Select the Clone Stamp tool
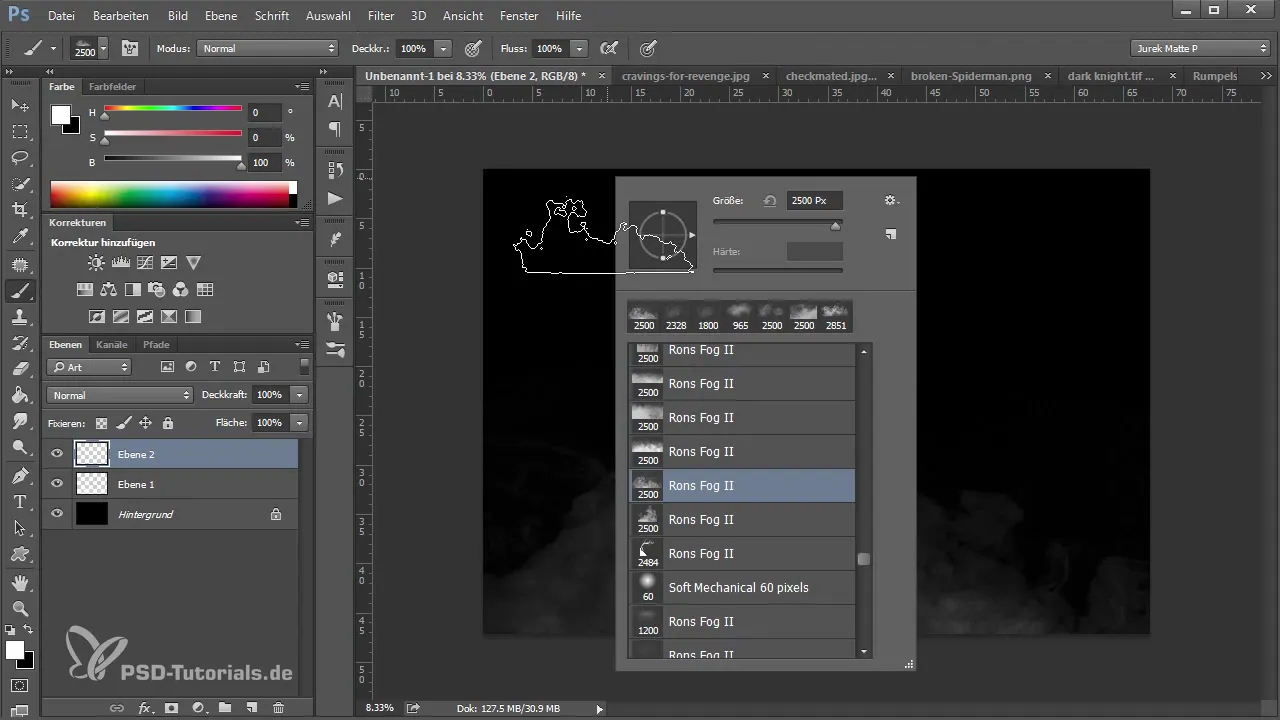 tap(20, 317)
